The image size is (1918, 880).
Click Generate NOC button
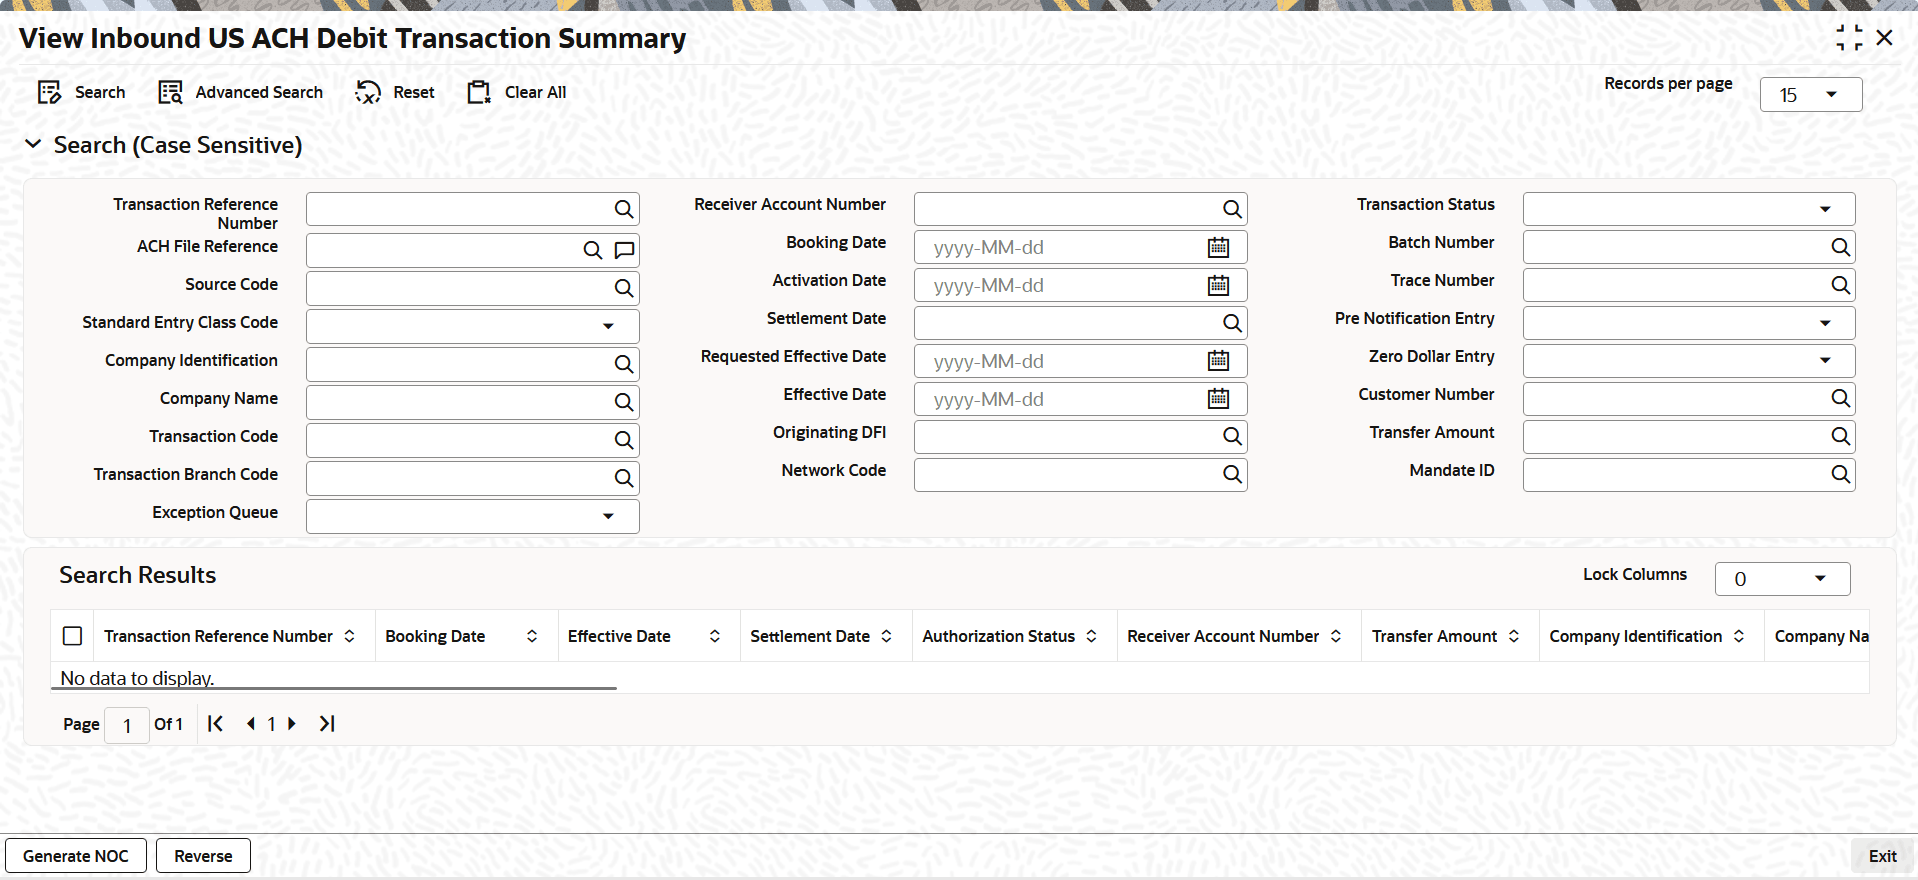(76, 856)
